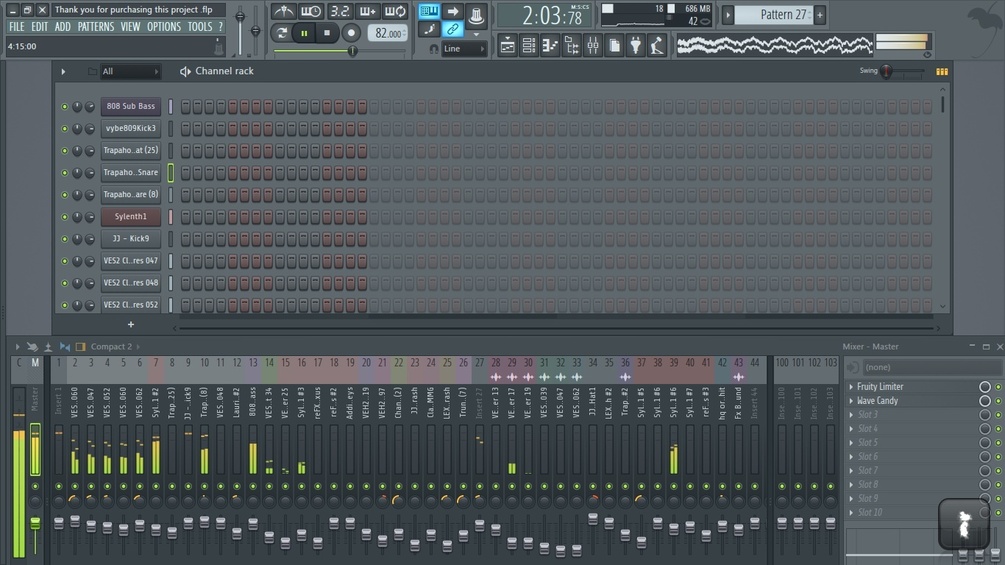Toggle the pattern/song mode button
This screenshot has width=1005, height=565.
281,33
